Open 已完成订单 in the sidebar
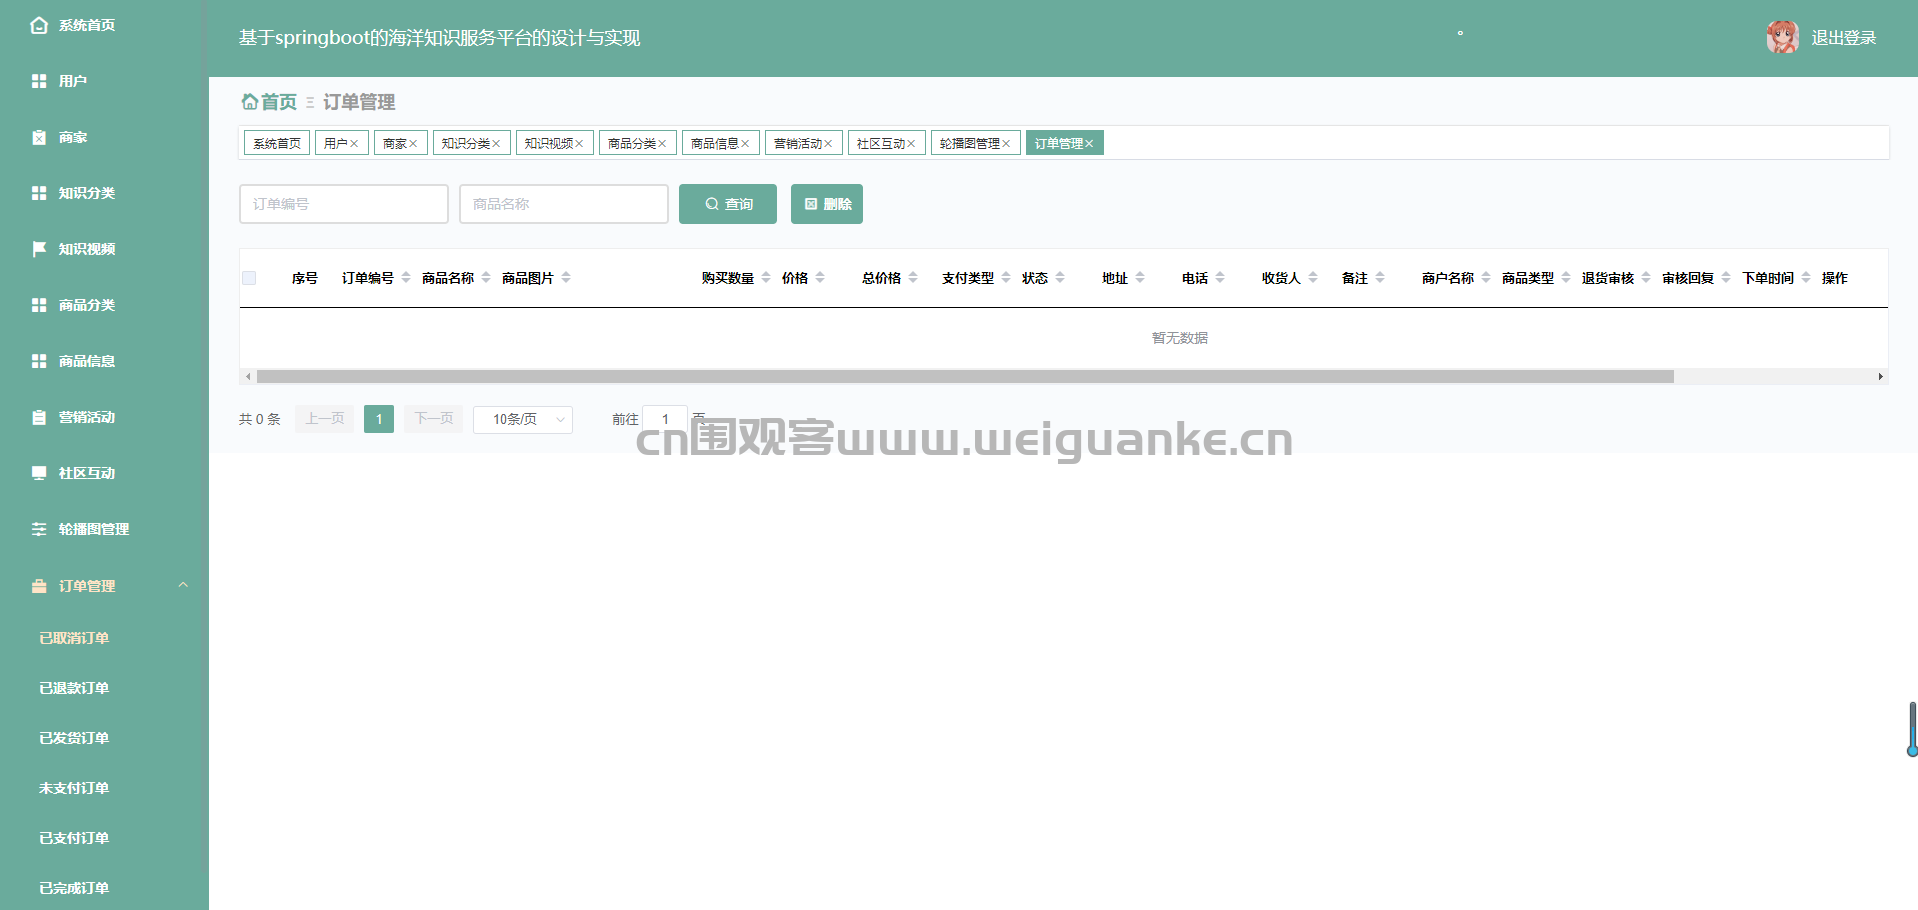The image size is (1918, 910). 74,888
